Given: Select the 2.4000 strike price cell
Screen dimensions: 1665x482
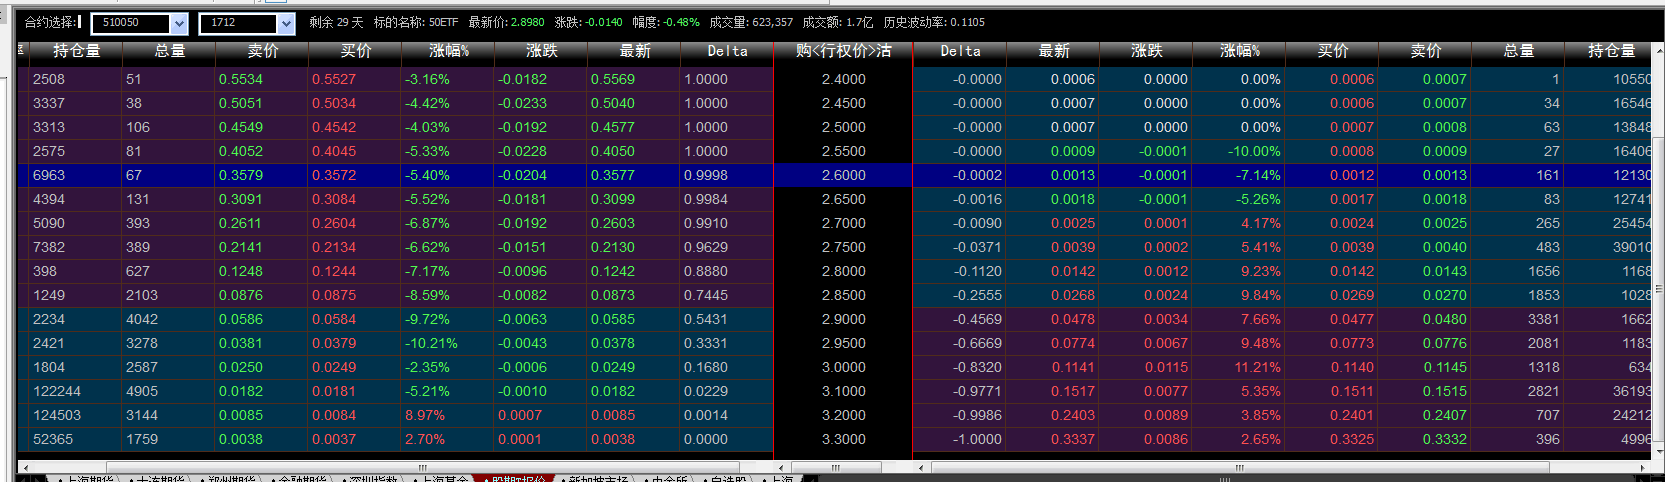Looking at the screenshot, I should coord(843,79).
